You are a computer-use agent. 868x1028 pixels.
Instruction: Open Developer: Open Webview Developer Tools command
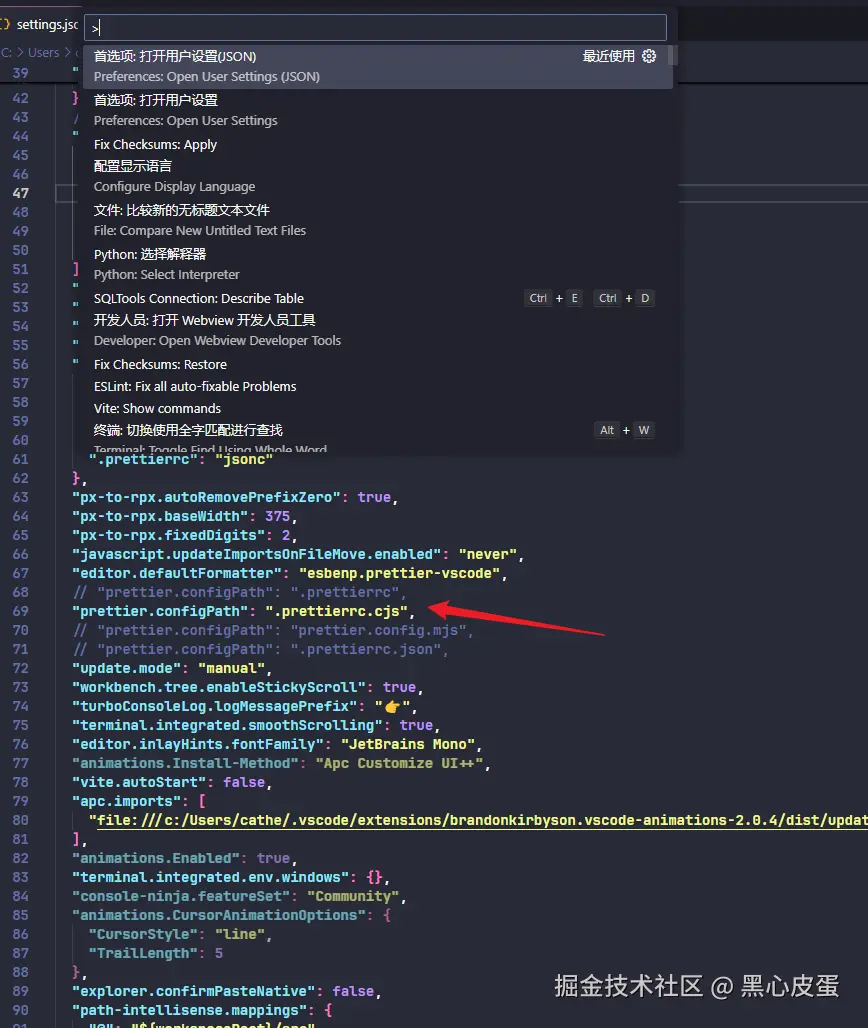(378, 330)
